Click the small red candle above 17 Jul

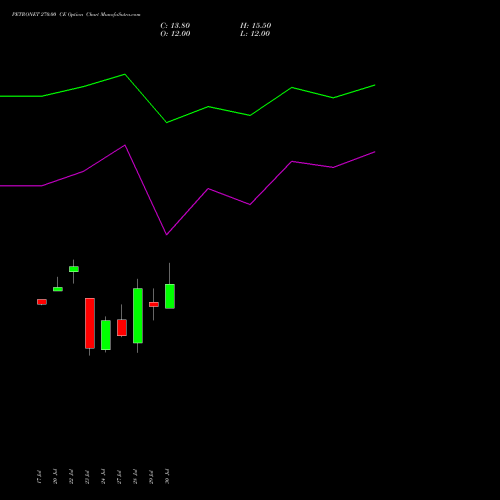(42, 302)
